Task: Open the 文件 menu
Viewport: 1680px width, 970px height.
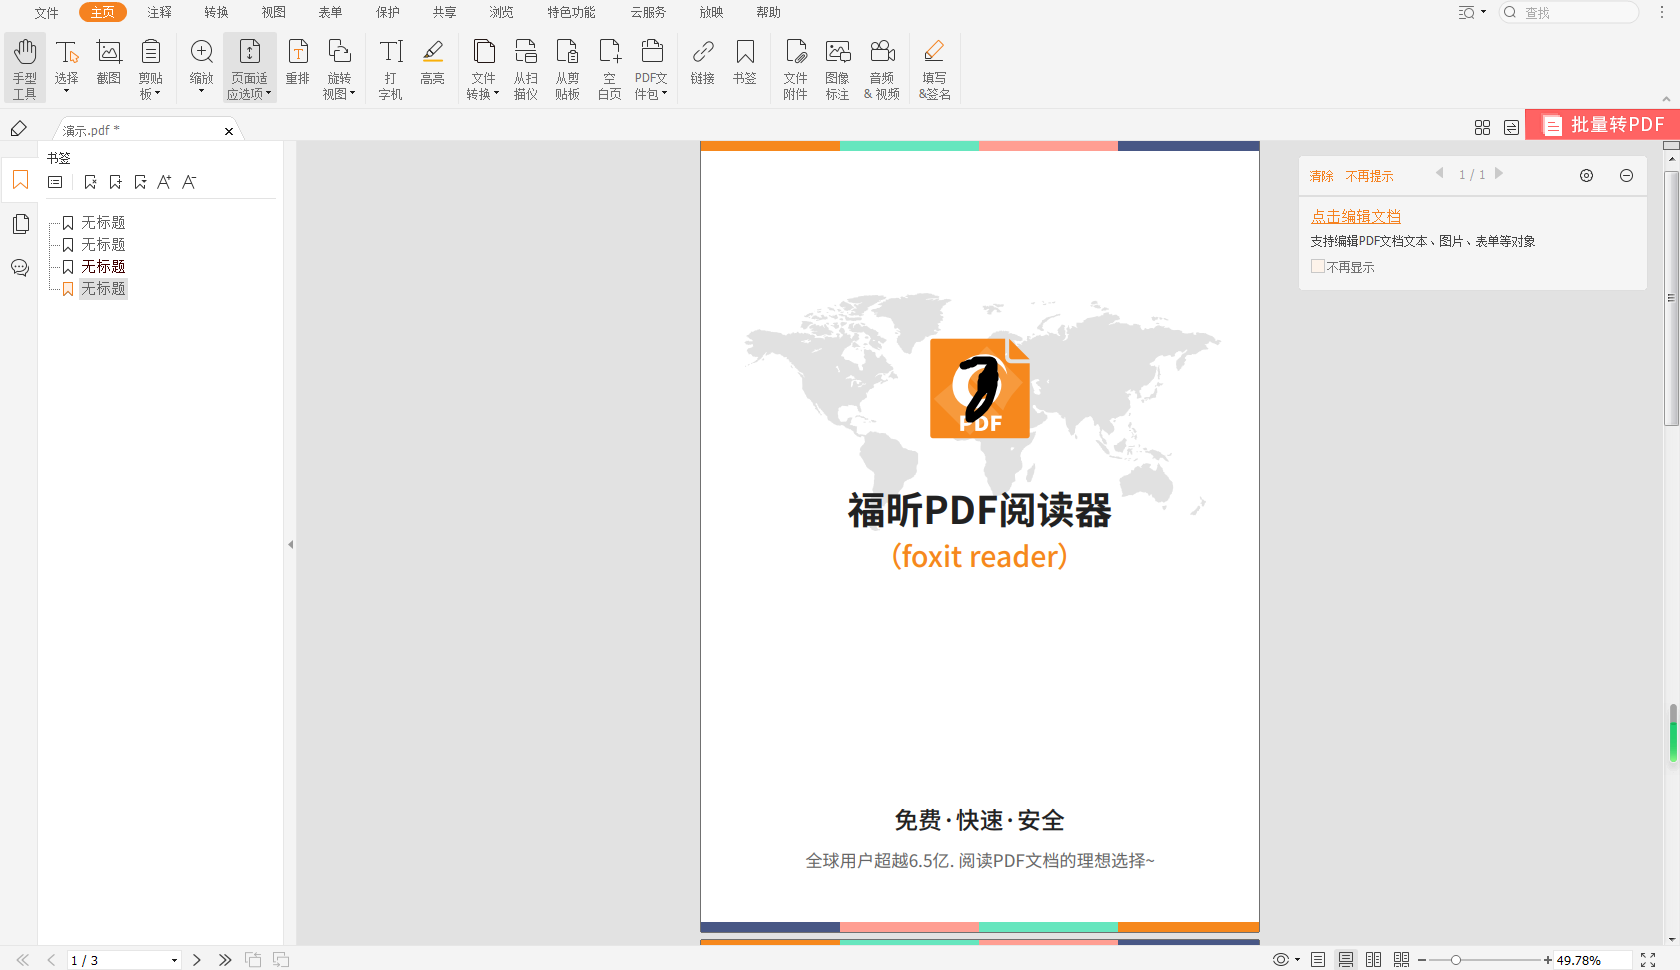Action: [x=46, y=13]
